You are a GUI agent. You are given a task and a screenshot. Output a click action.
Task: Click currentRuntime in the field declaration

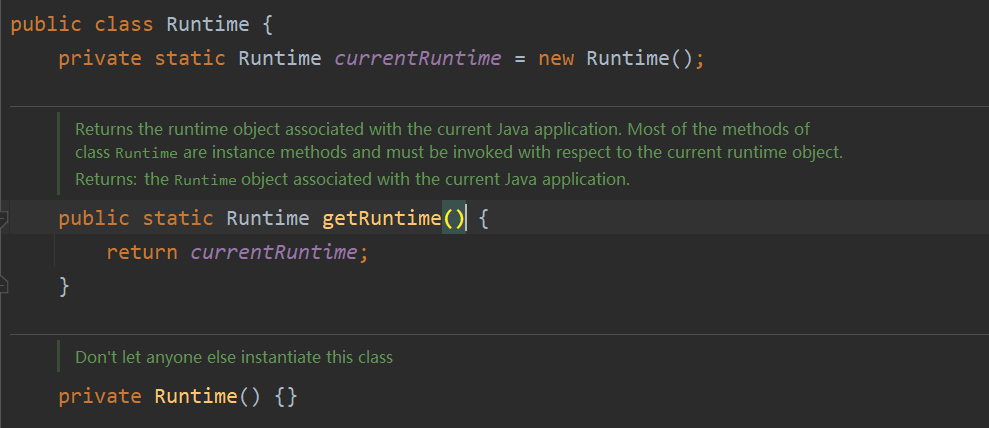pyautogui.click(x=418, y=59)
